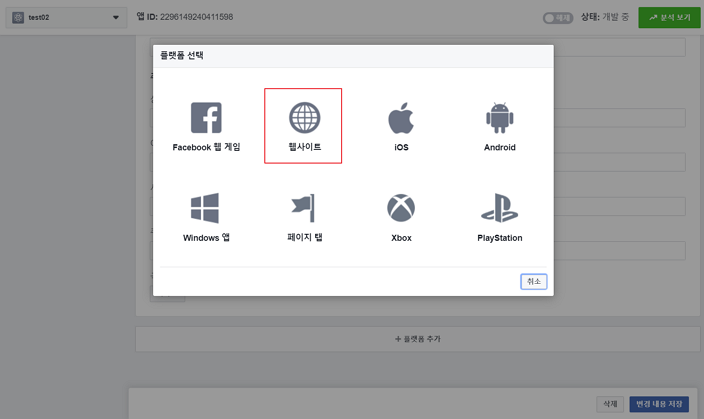Viewport: 704px width, 419px height.
Task: Pick the iOS Apple logo platform
Action: tap(401, 118)
